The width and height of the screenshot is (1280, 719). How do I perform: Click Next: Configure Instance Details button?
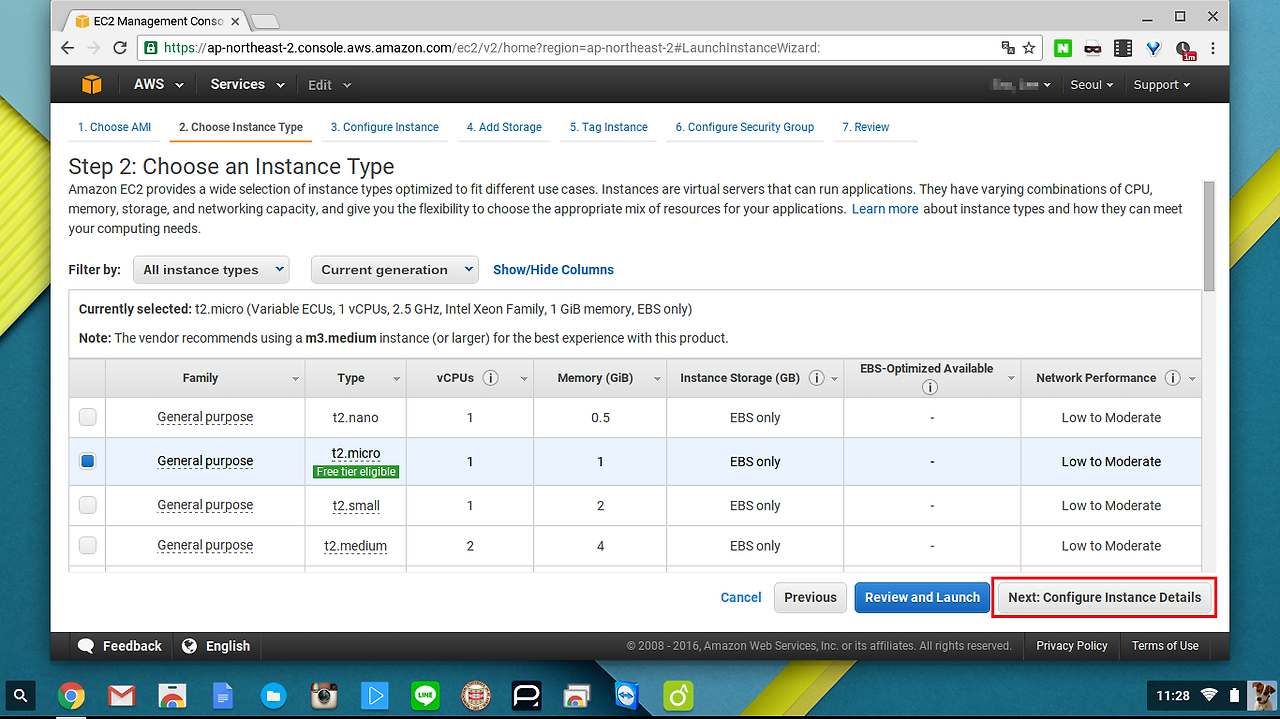click(1104, 597)
